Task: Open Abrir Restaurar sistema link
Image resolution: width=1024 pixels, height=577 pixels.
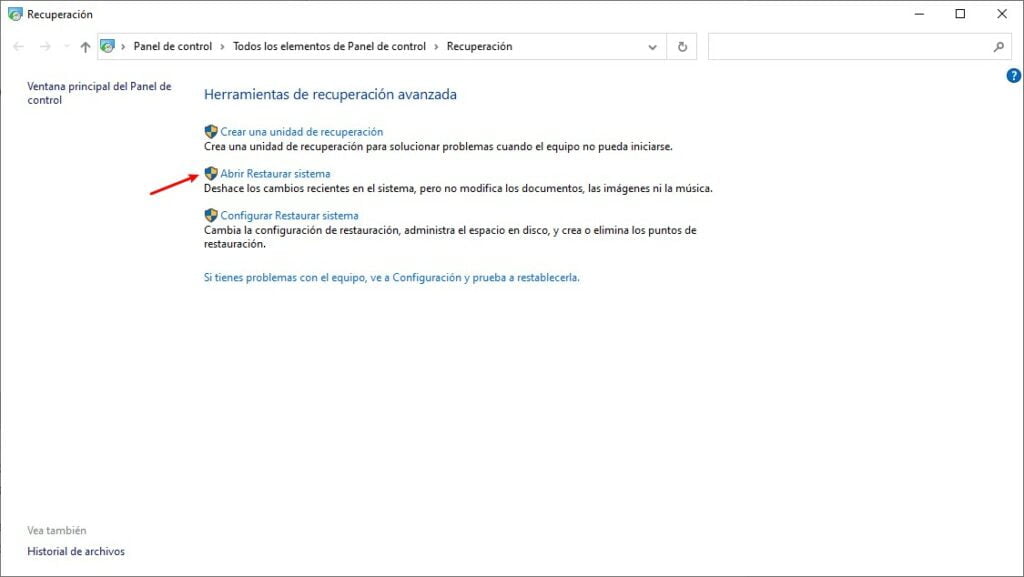Action: 275,174
